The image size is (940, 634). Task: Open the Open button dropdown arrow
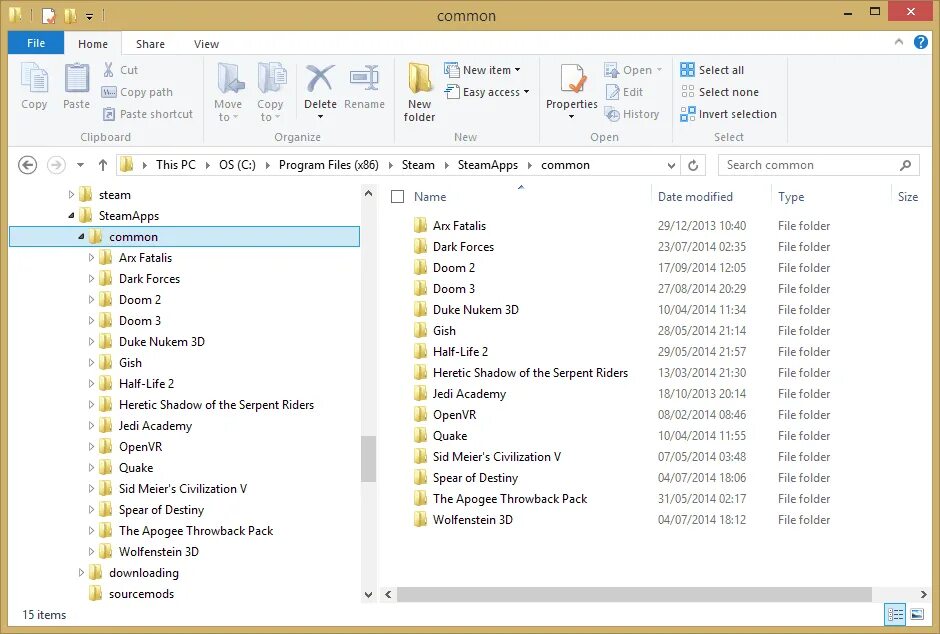[x=659, y=70]
